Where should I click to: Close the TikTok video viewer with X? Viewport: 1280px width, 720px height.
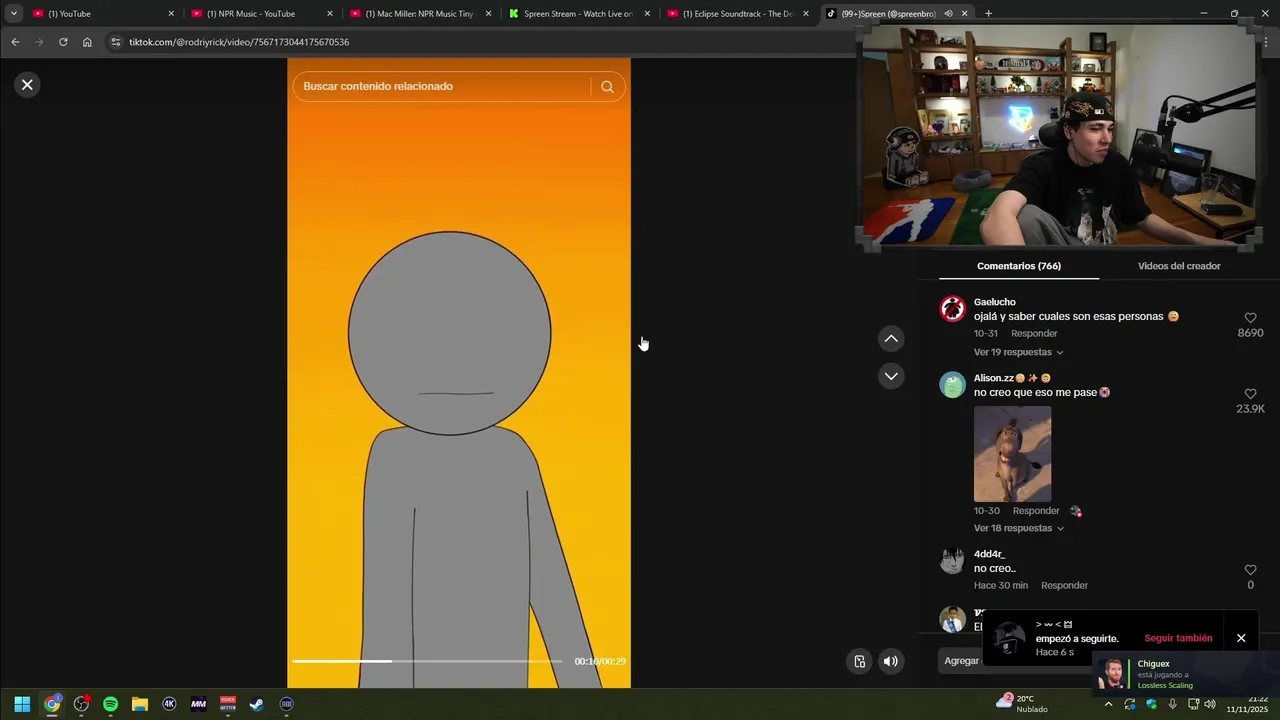(x=27, y=85)
